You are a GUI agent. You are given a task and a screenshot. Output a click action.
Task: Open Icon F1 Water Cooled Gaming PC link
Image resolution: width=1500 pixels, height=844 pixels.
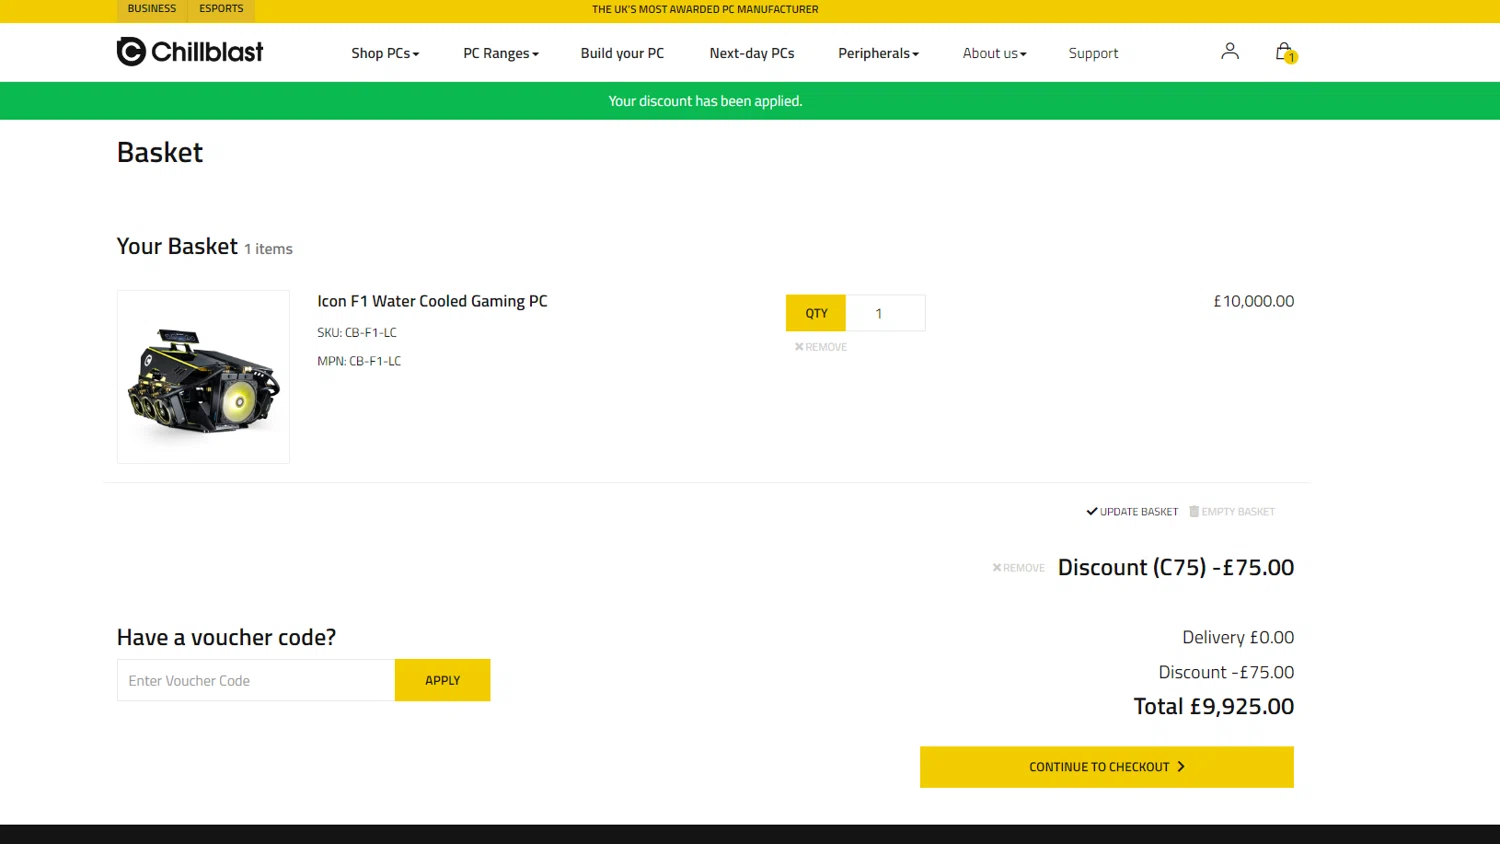coord(432,301)
